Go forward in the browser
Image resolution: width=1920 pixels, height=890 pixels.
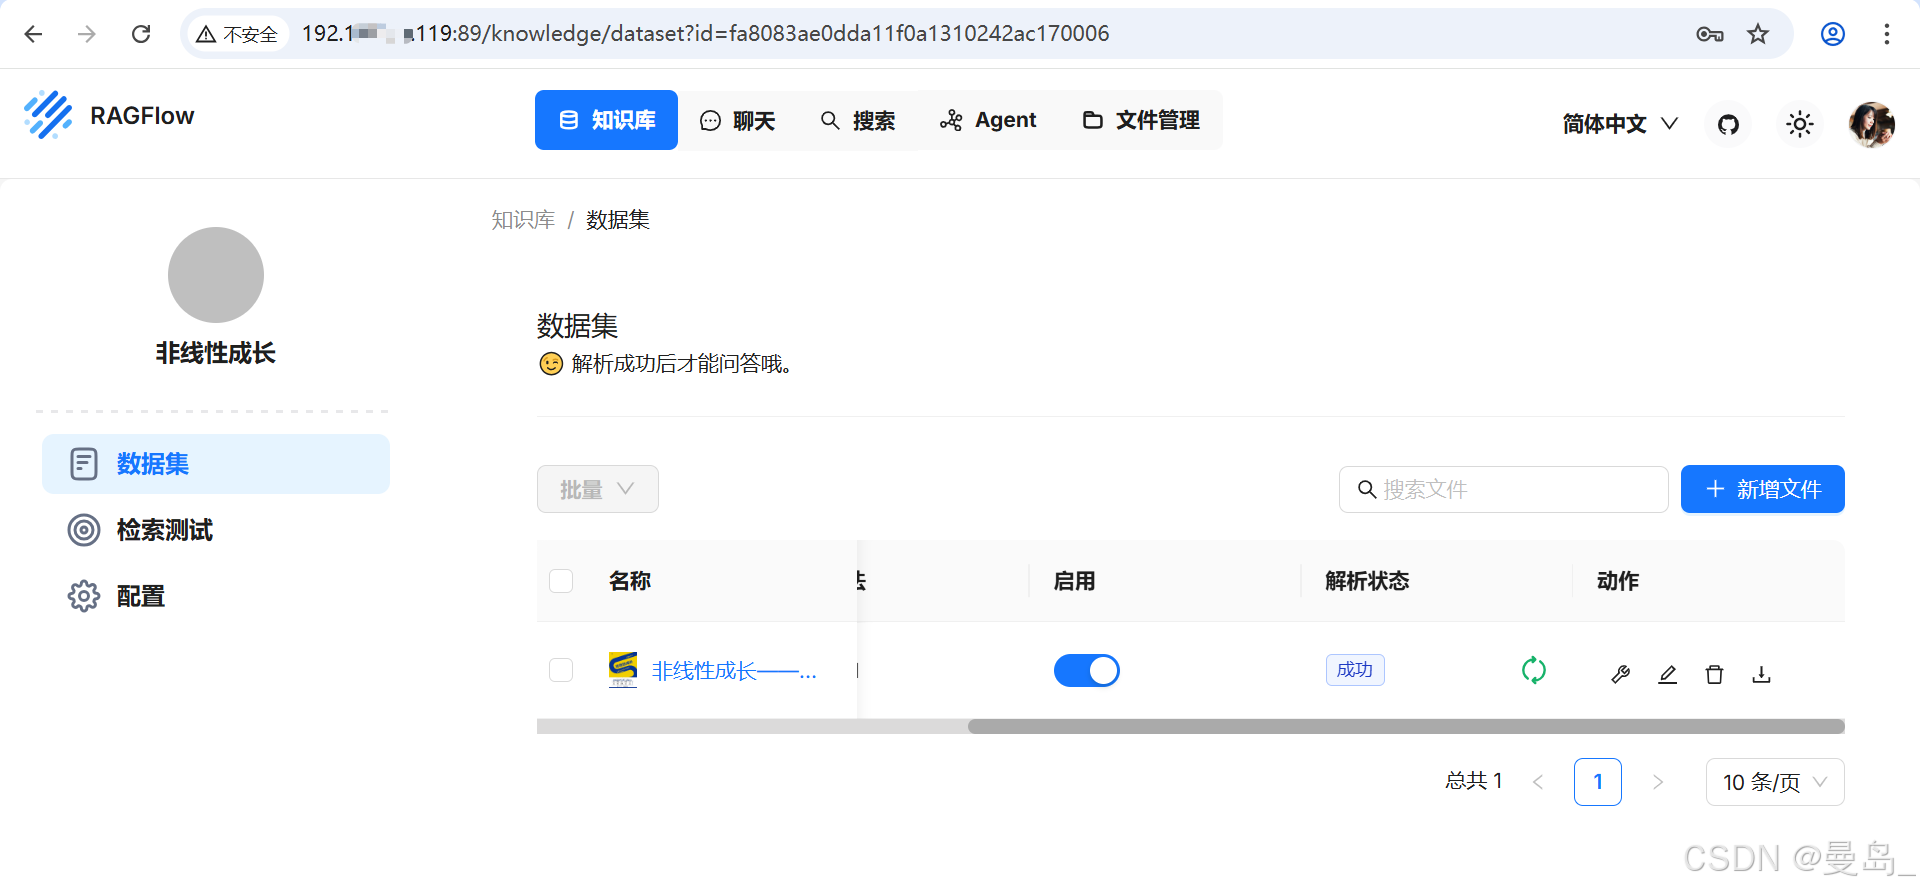(87, 34)
